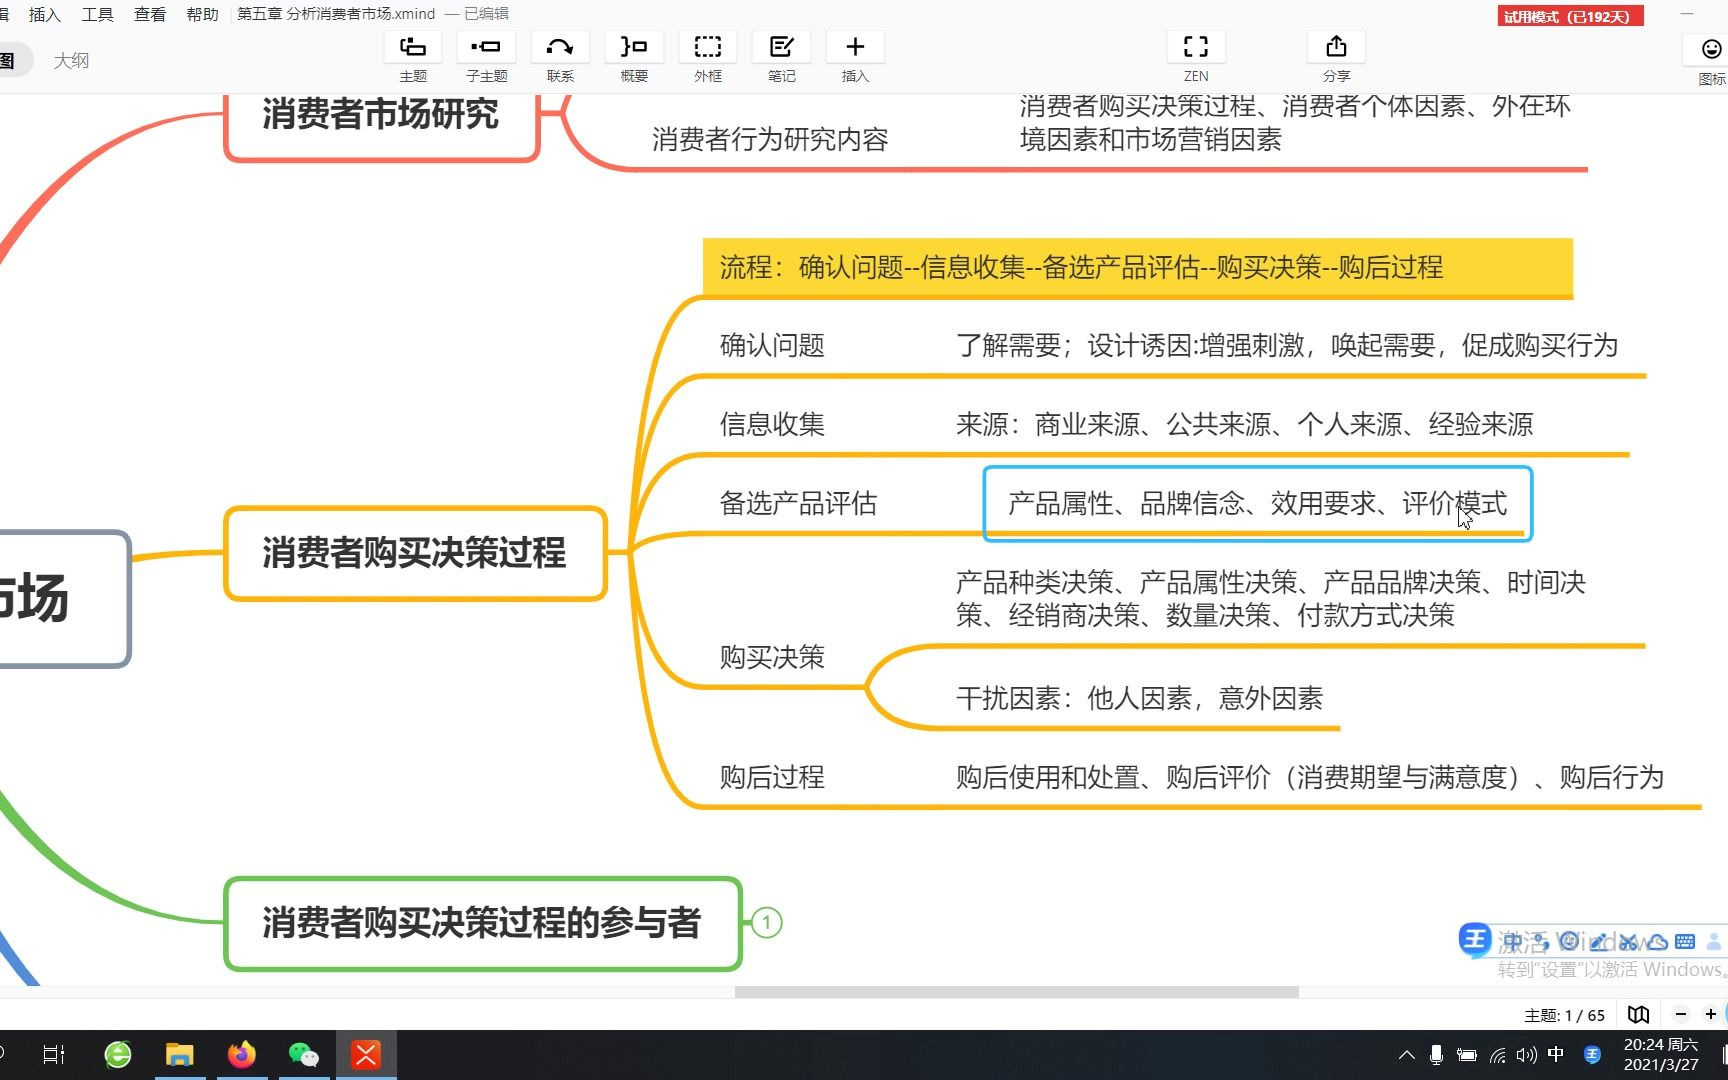Click the trial mode 试用模式 badge
Image resolution: width=1728 pixels, height=1080 pixels.
(1570, 16)
